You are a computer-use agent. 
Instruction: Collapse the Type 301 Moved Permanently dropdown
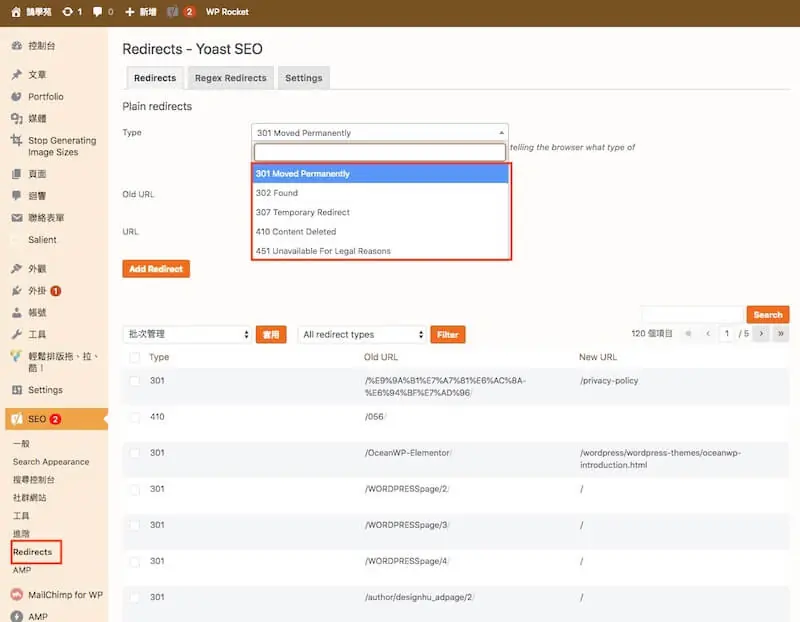coord(380,133)
